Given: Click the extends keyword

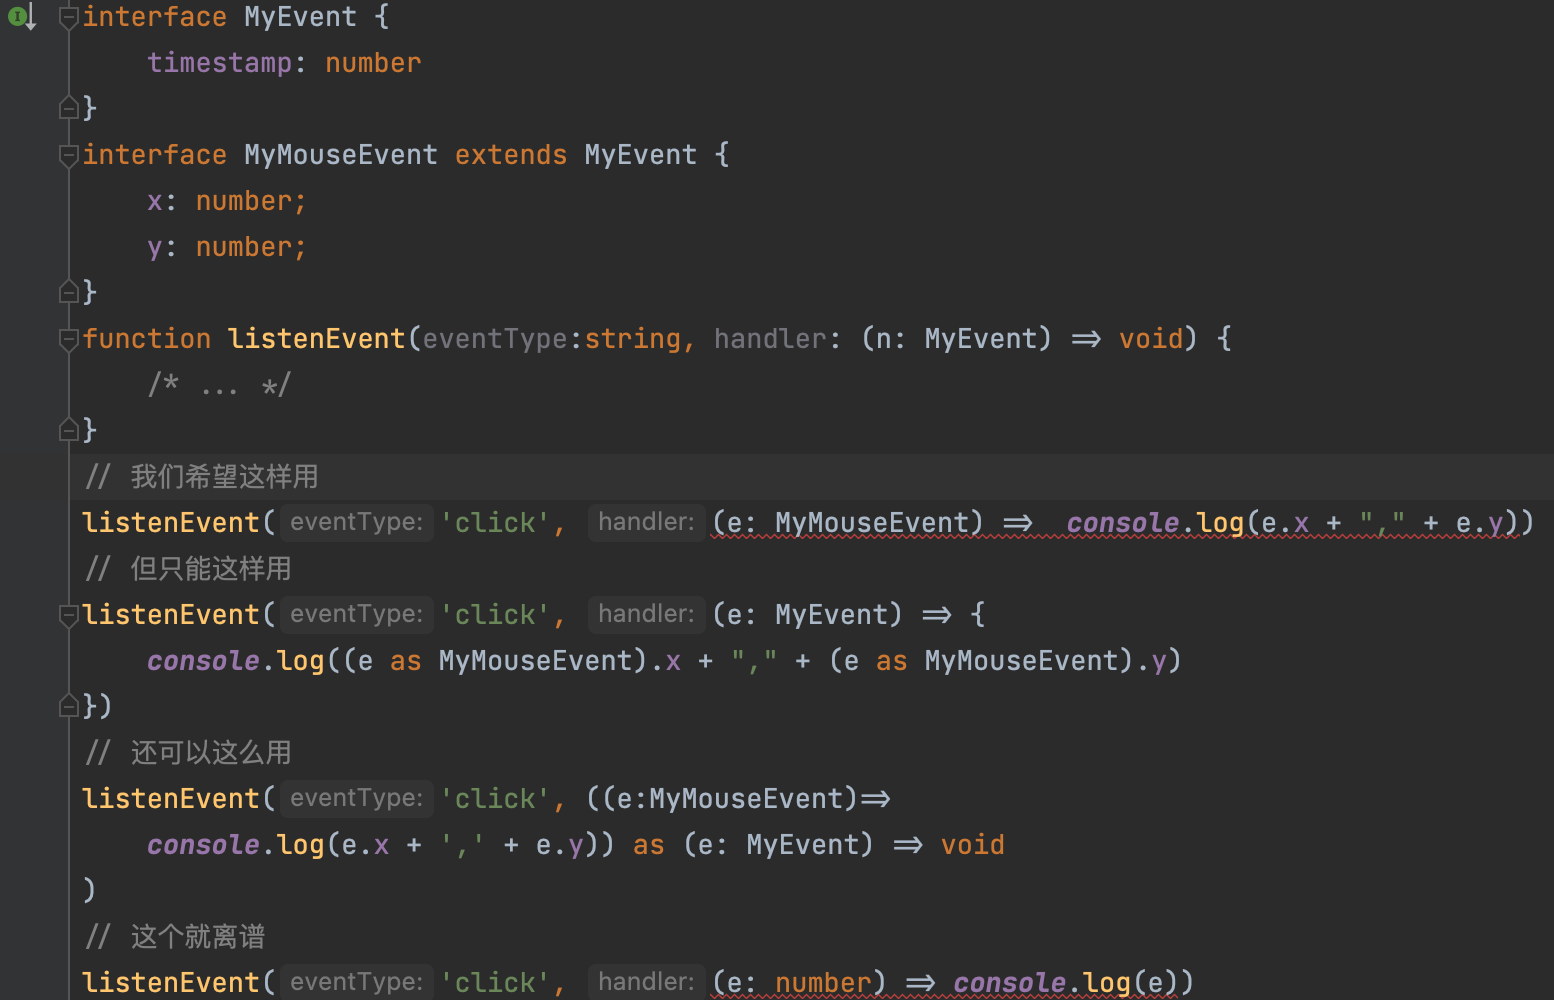Looking at the screenshot, I should [x=511, y=155].
